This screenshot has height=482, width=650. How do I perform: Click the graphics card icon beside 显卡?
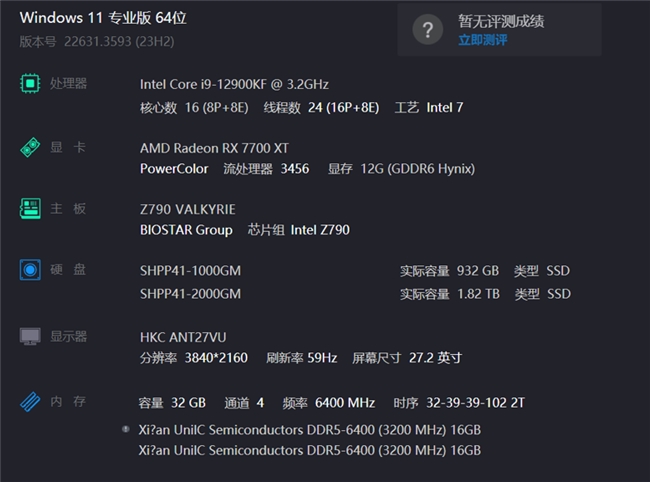pos(30,147)
